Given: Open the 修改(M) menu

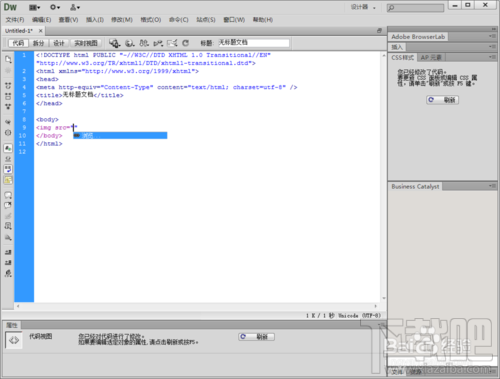Looking at the screenshot, I should (122, 20).
